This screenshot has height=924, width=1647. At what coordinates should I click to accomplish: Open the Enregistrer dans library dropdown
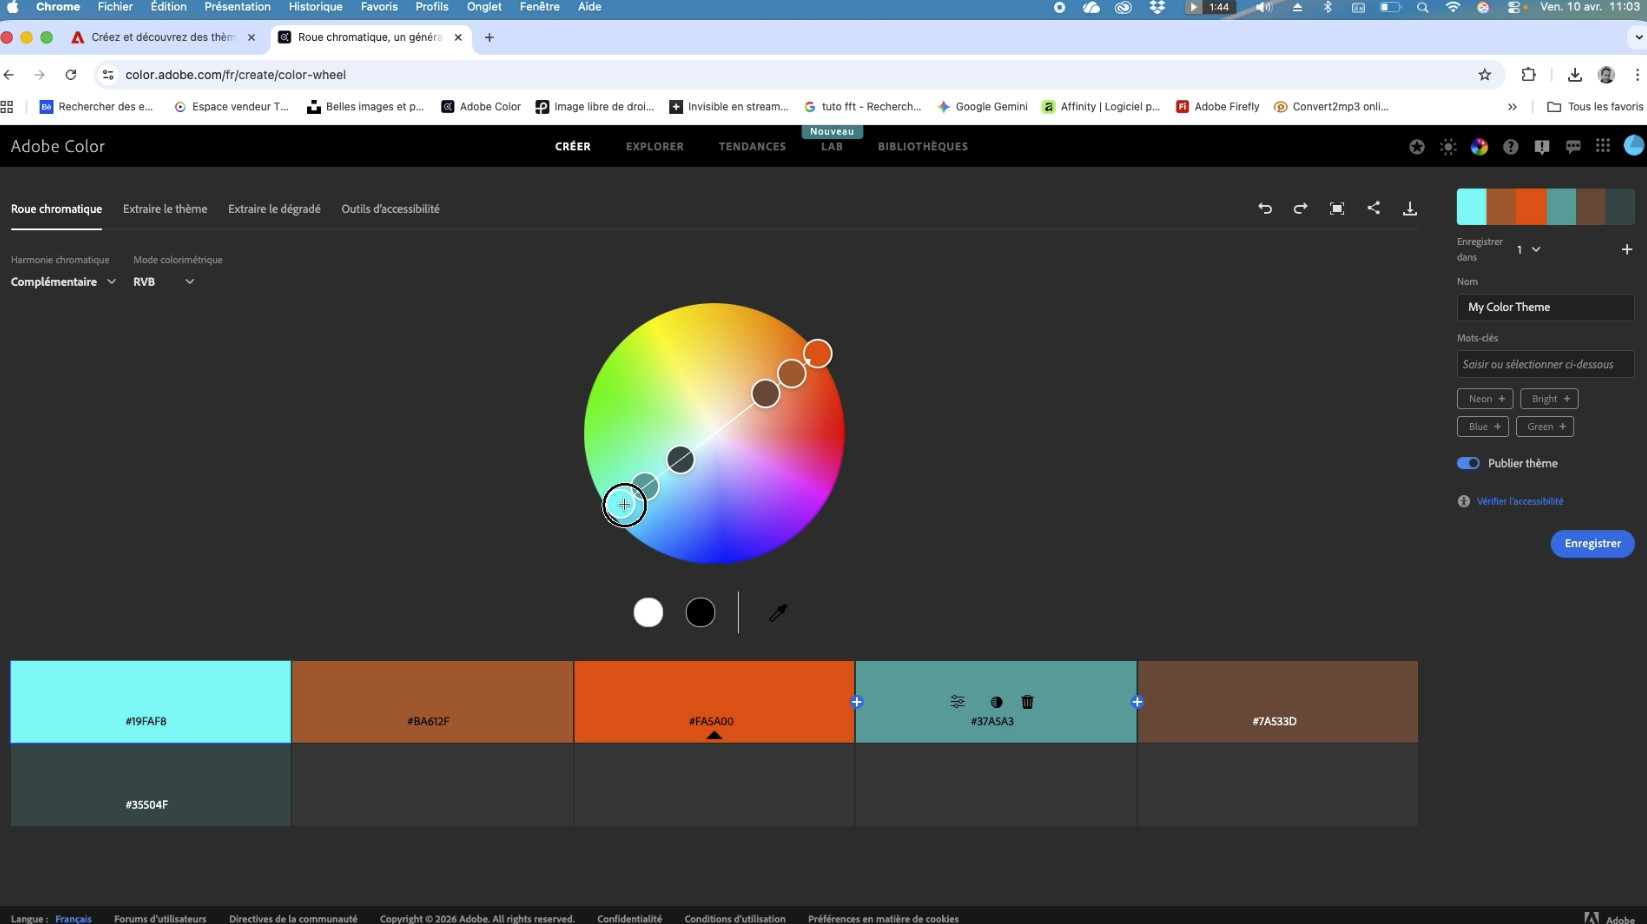pos(1528,249)
